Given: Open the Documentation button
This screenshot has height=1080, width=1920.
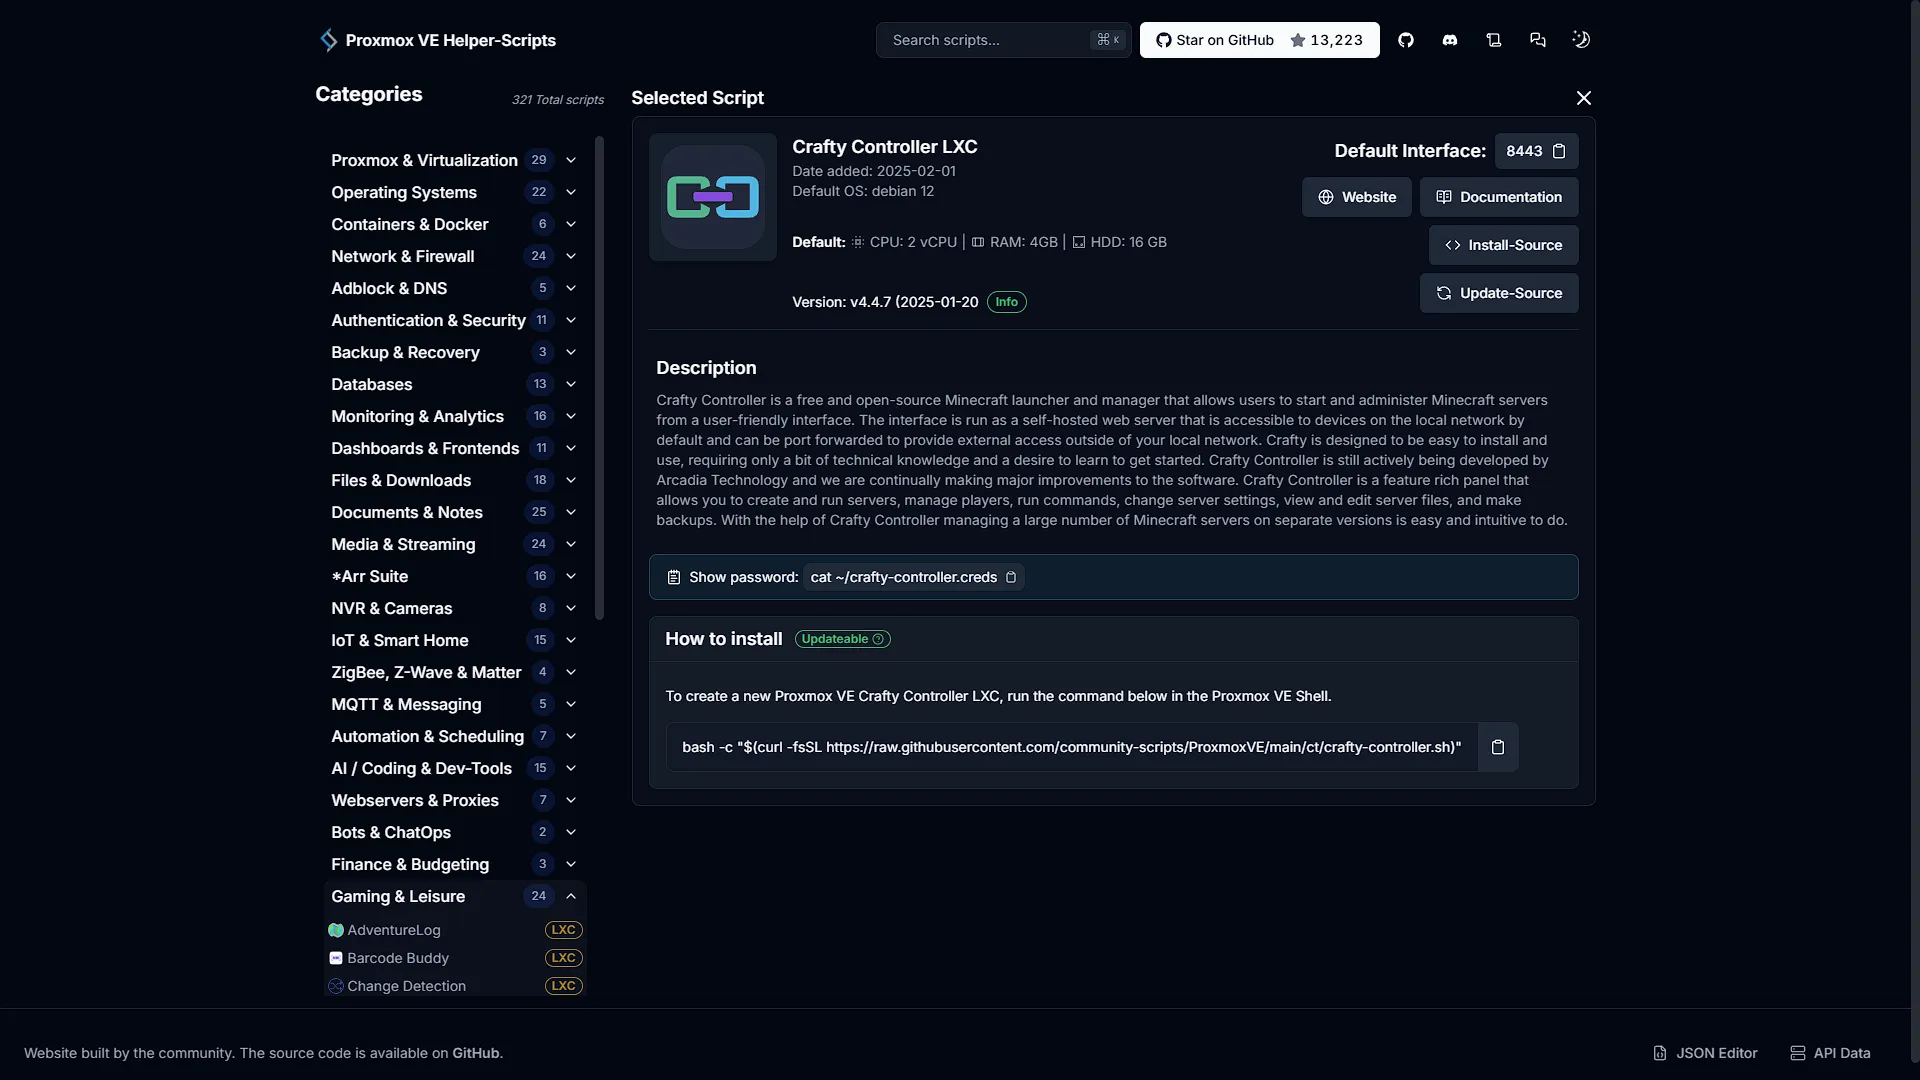Looking at the screenshot, I should coord(1499,197).
